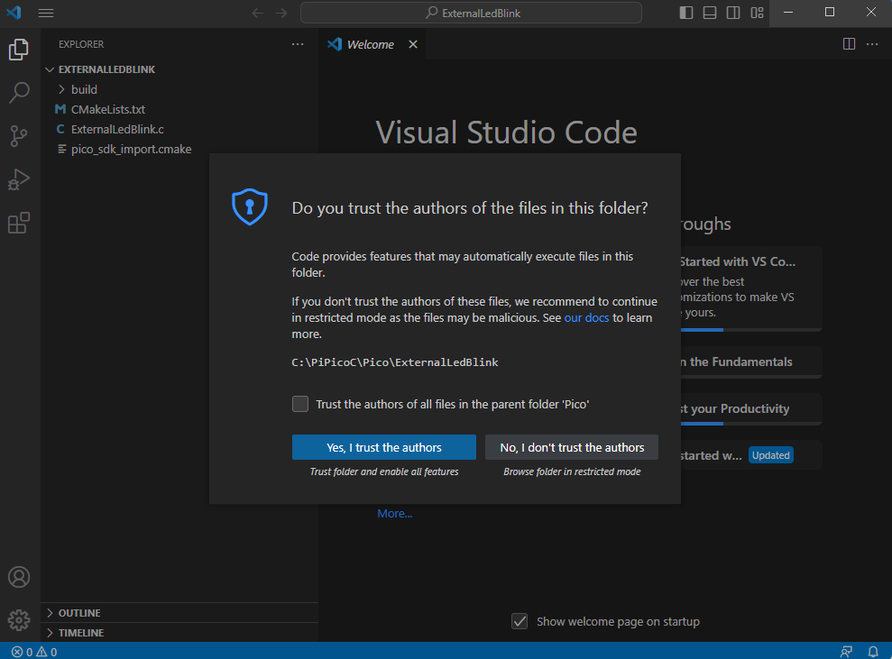Open Explorer Views and More Actions ellipsis
The height and width of the screenshot is (659, 892).
tap(298, 44)
